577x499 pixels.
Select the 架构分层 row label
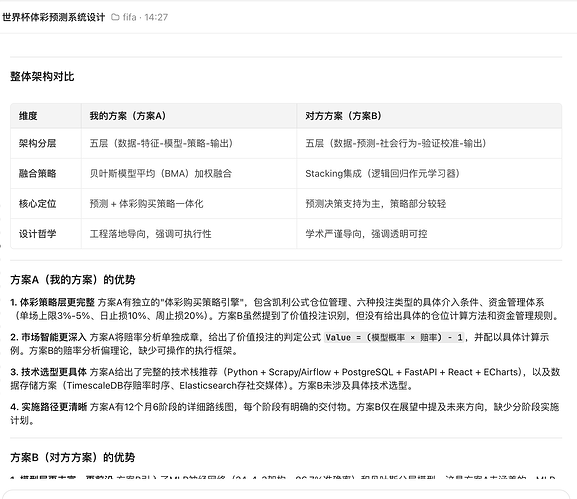pos(37,143)
